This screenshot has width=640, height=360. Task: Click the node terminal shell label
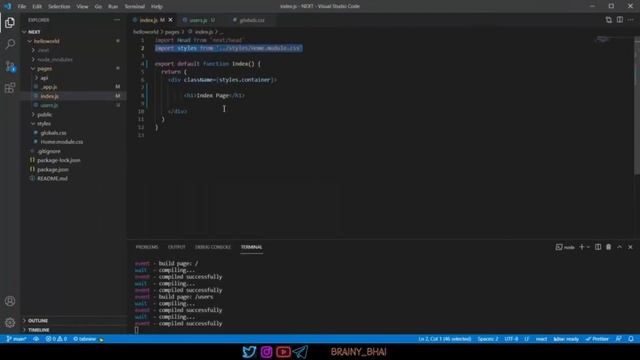pyautogui.click(x=565, y=247)
